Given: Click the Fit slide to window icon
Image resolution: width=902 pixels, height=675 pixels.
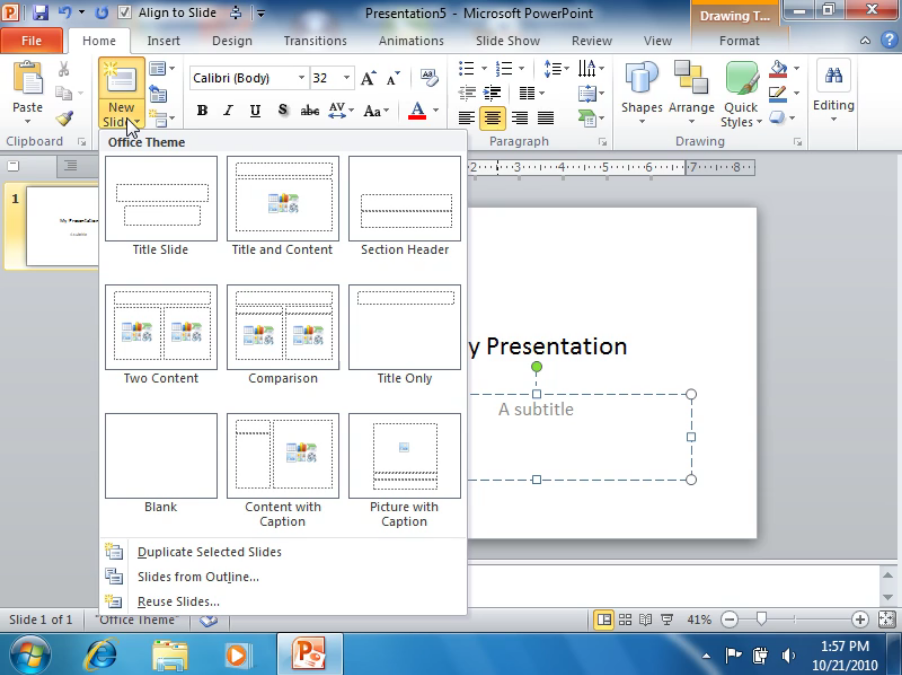Looking at the screenshot, I should point(886,620).
